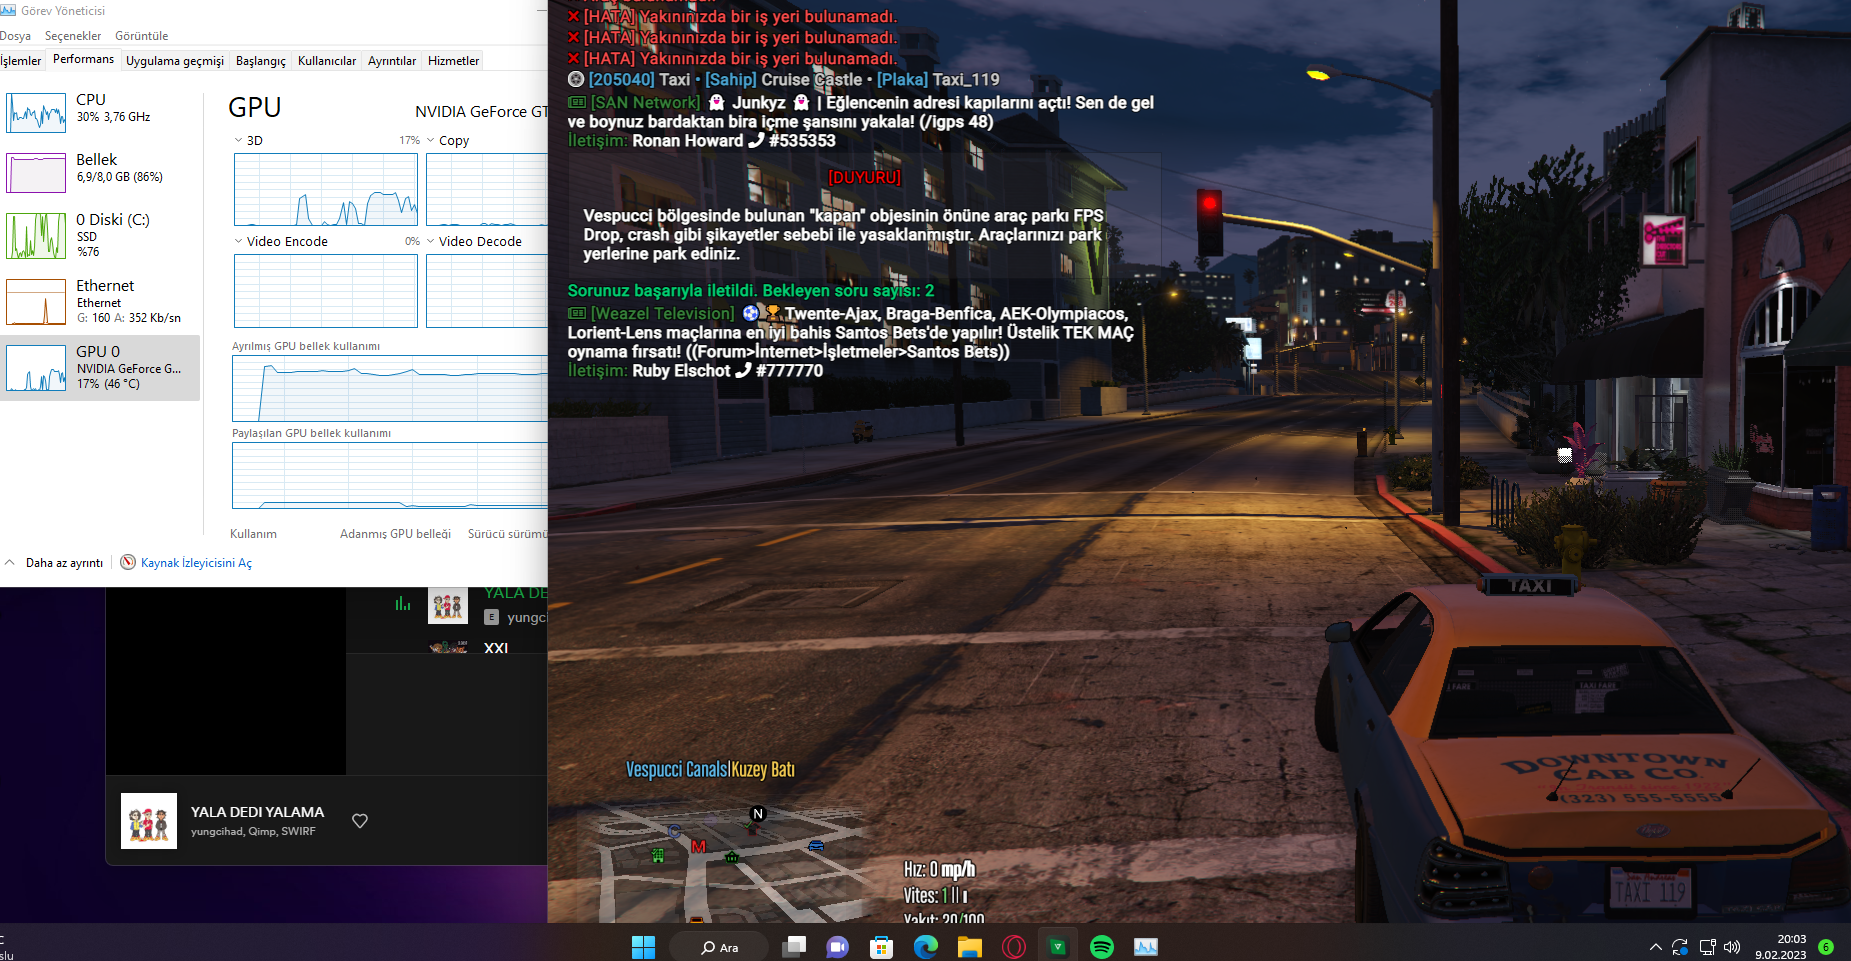Open the Windows Start menu
1851x961 pixels.
pyautogui.click(x=643, y=947)
